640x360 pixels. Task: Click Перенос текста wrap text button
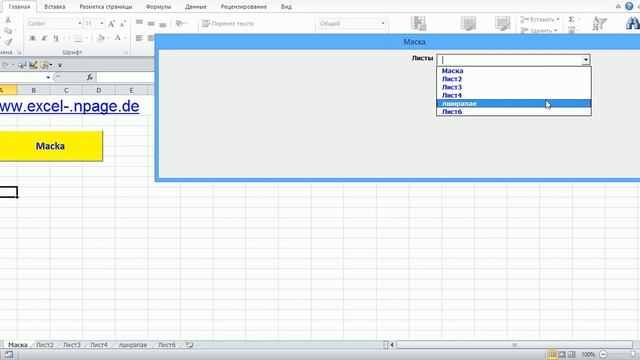point(228,24)
